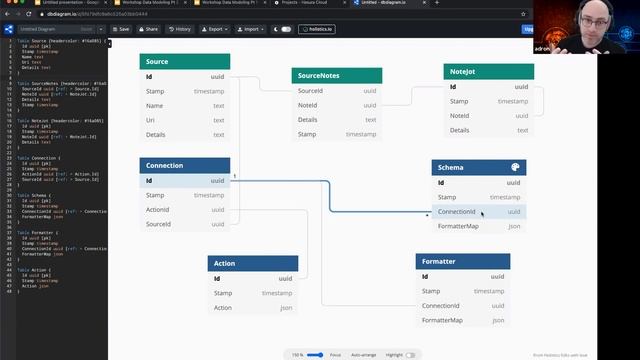
Task: Open the Share dialog
Action: (148, 29)
